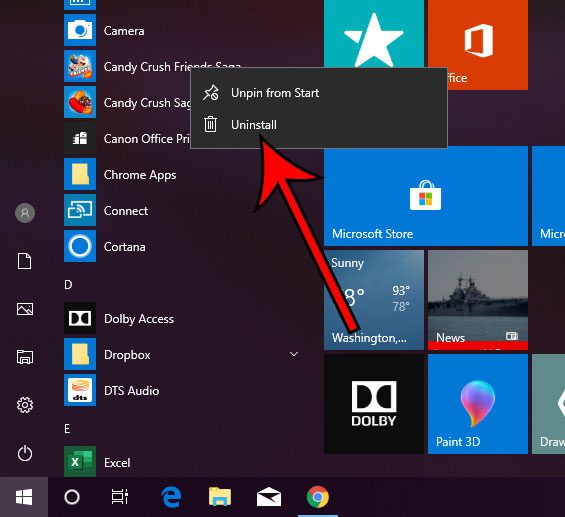
Task: Open the Dropbox folder icon
Action: click(80, 355)
